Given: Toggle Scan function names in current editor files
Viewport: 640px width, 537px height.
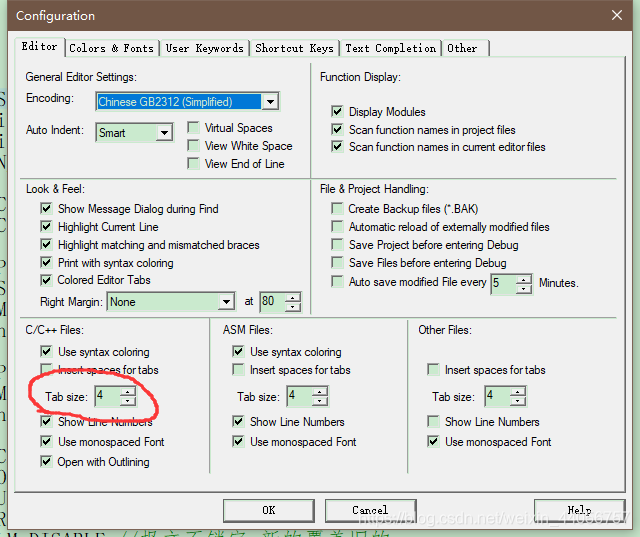Looking at the screenshot, I should pos(337,146).
